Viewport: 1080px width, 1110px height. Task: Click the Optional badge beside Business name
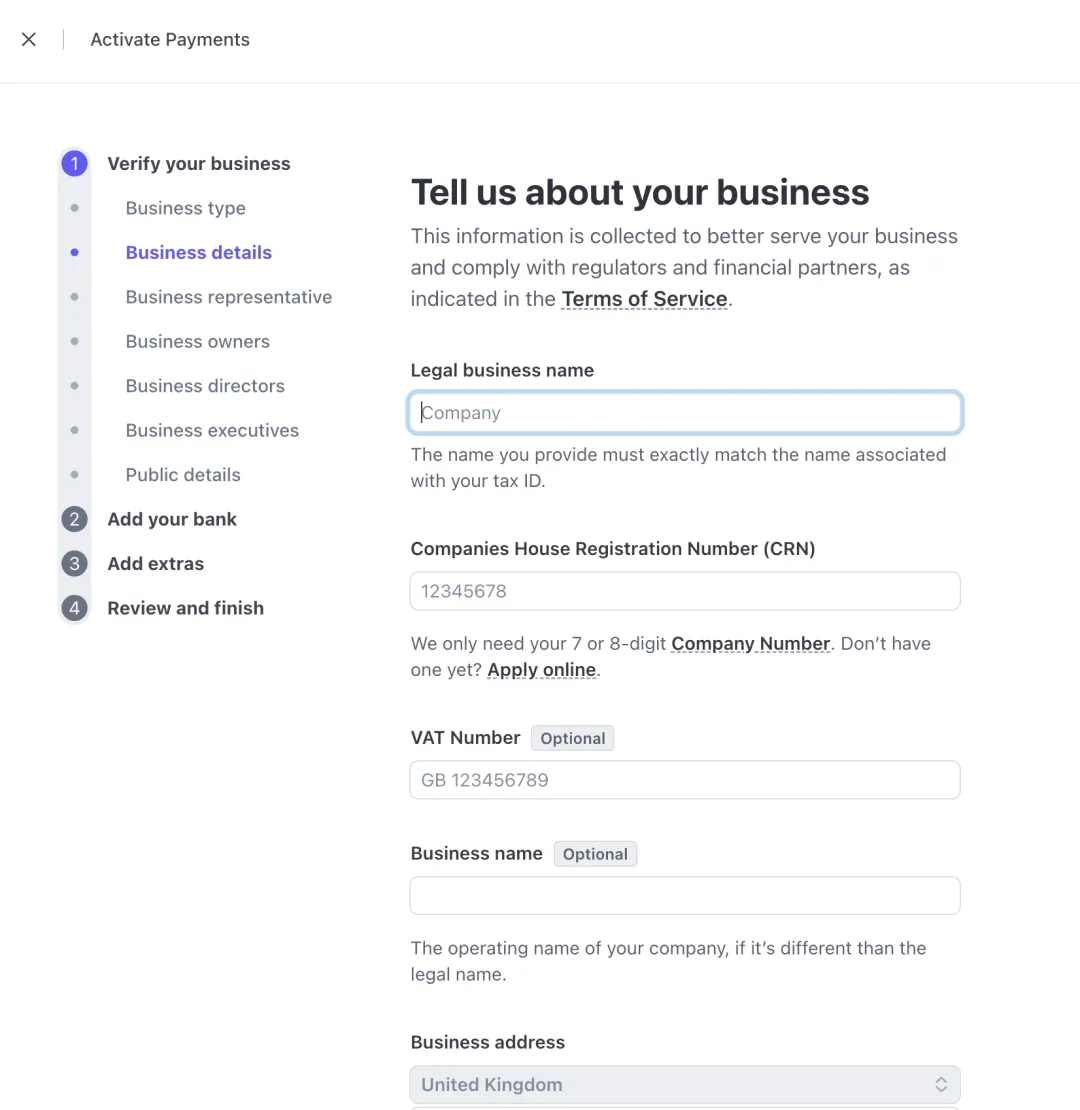pos(595,854)
